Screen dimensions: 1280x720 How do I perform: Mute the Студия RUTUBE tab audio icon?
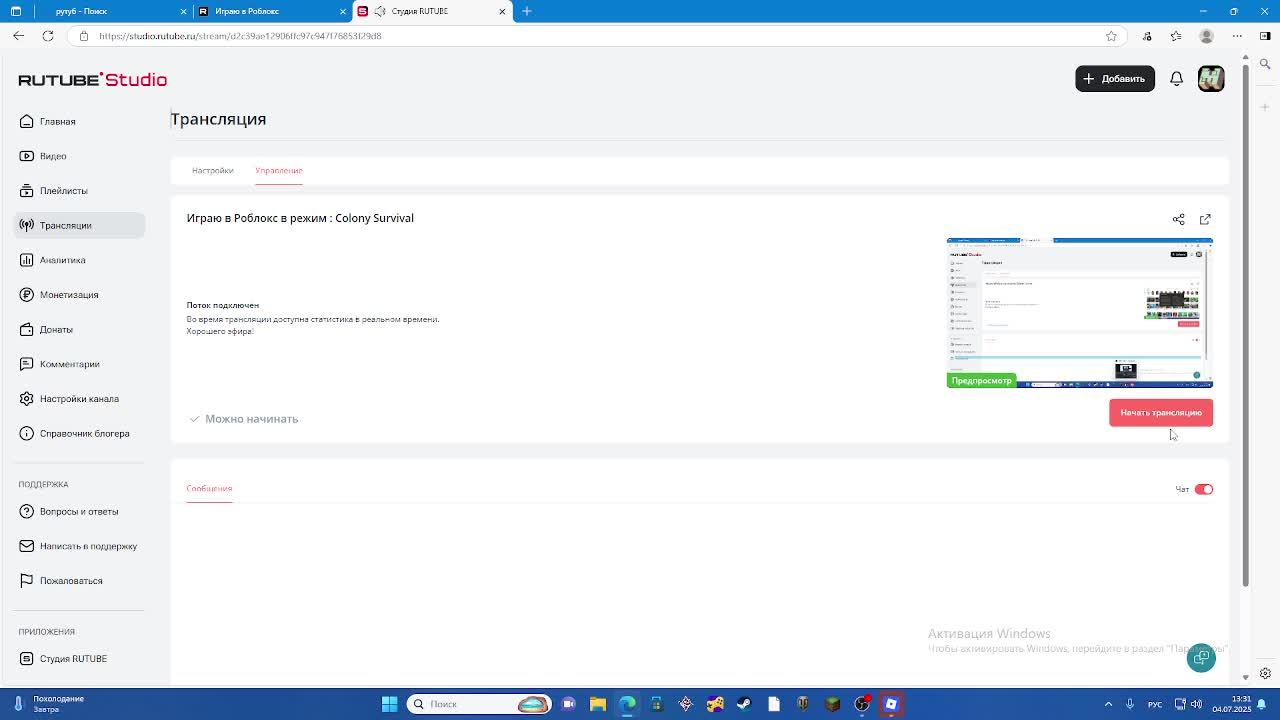380,11
